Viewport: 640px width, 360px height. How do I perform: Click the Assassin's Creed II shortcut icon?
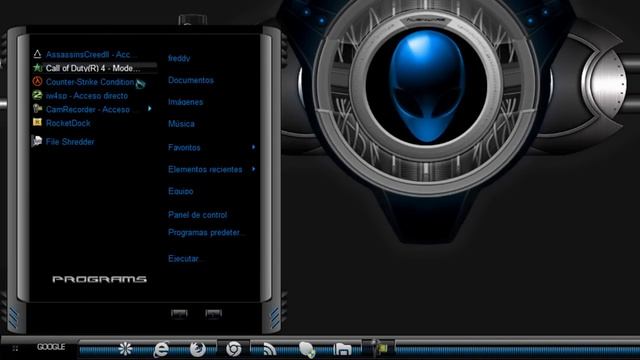click(x=37, y=54)
